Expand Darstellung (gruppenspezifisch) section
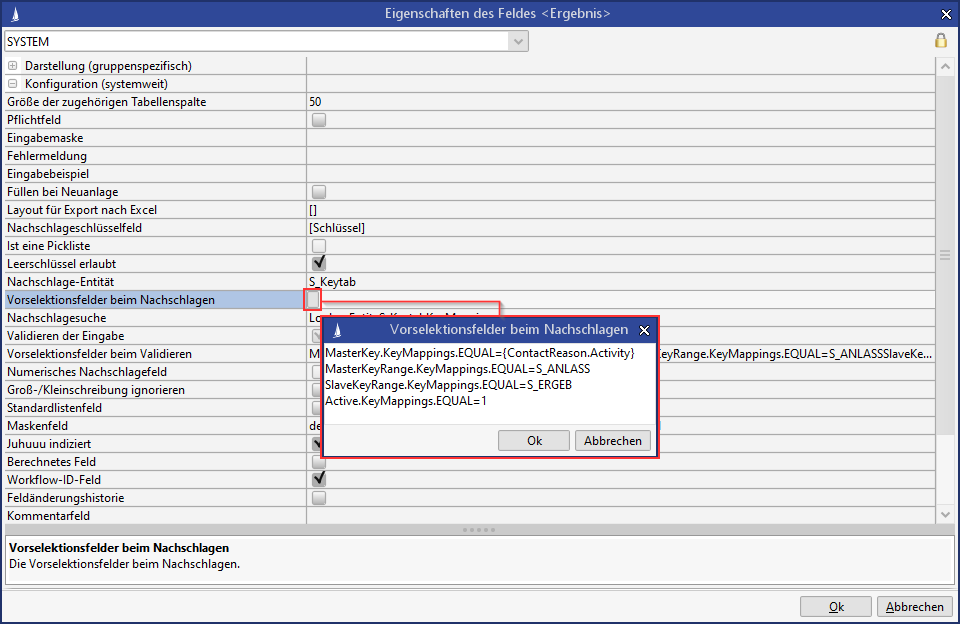 pyautogui.click(x=13, y=66)
